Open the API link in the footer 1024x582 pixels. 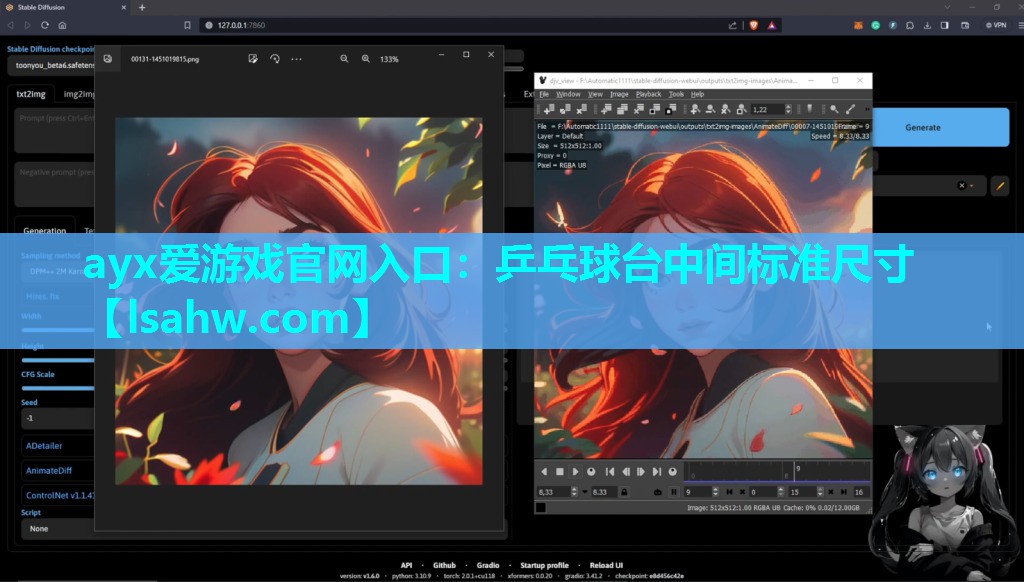[x=406, y=565]
